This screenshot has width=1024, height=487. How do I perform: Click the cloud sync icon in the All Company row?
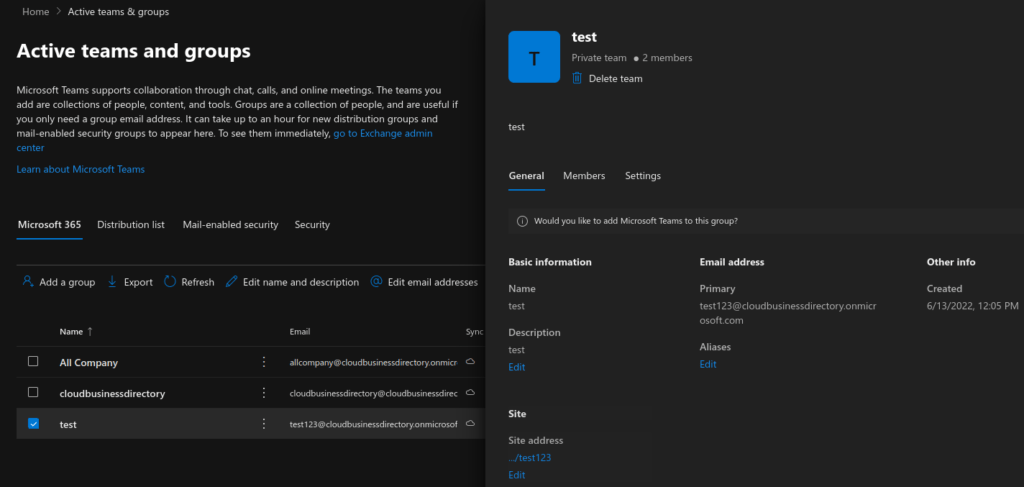click(x=470, y=362)
